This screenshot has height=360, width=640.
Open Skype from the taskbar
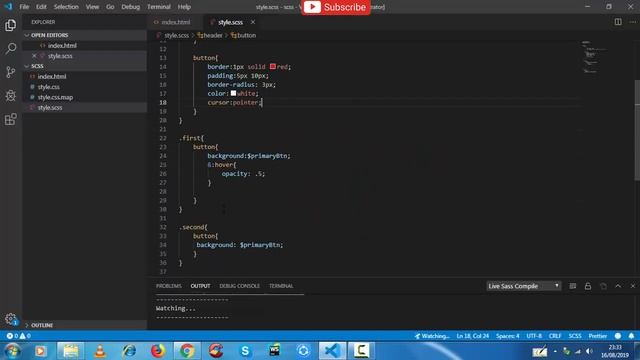[245, 351]
